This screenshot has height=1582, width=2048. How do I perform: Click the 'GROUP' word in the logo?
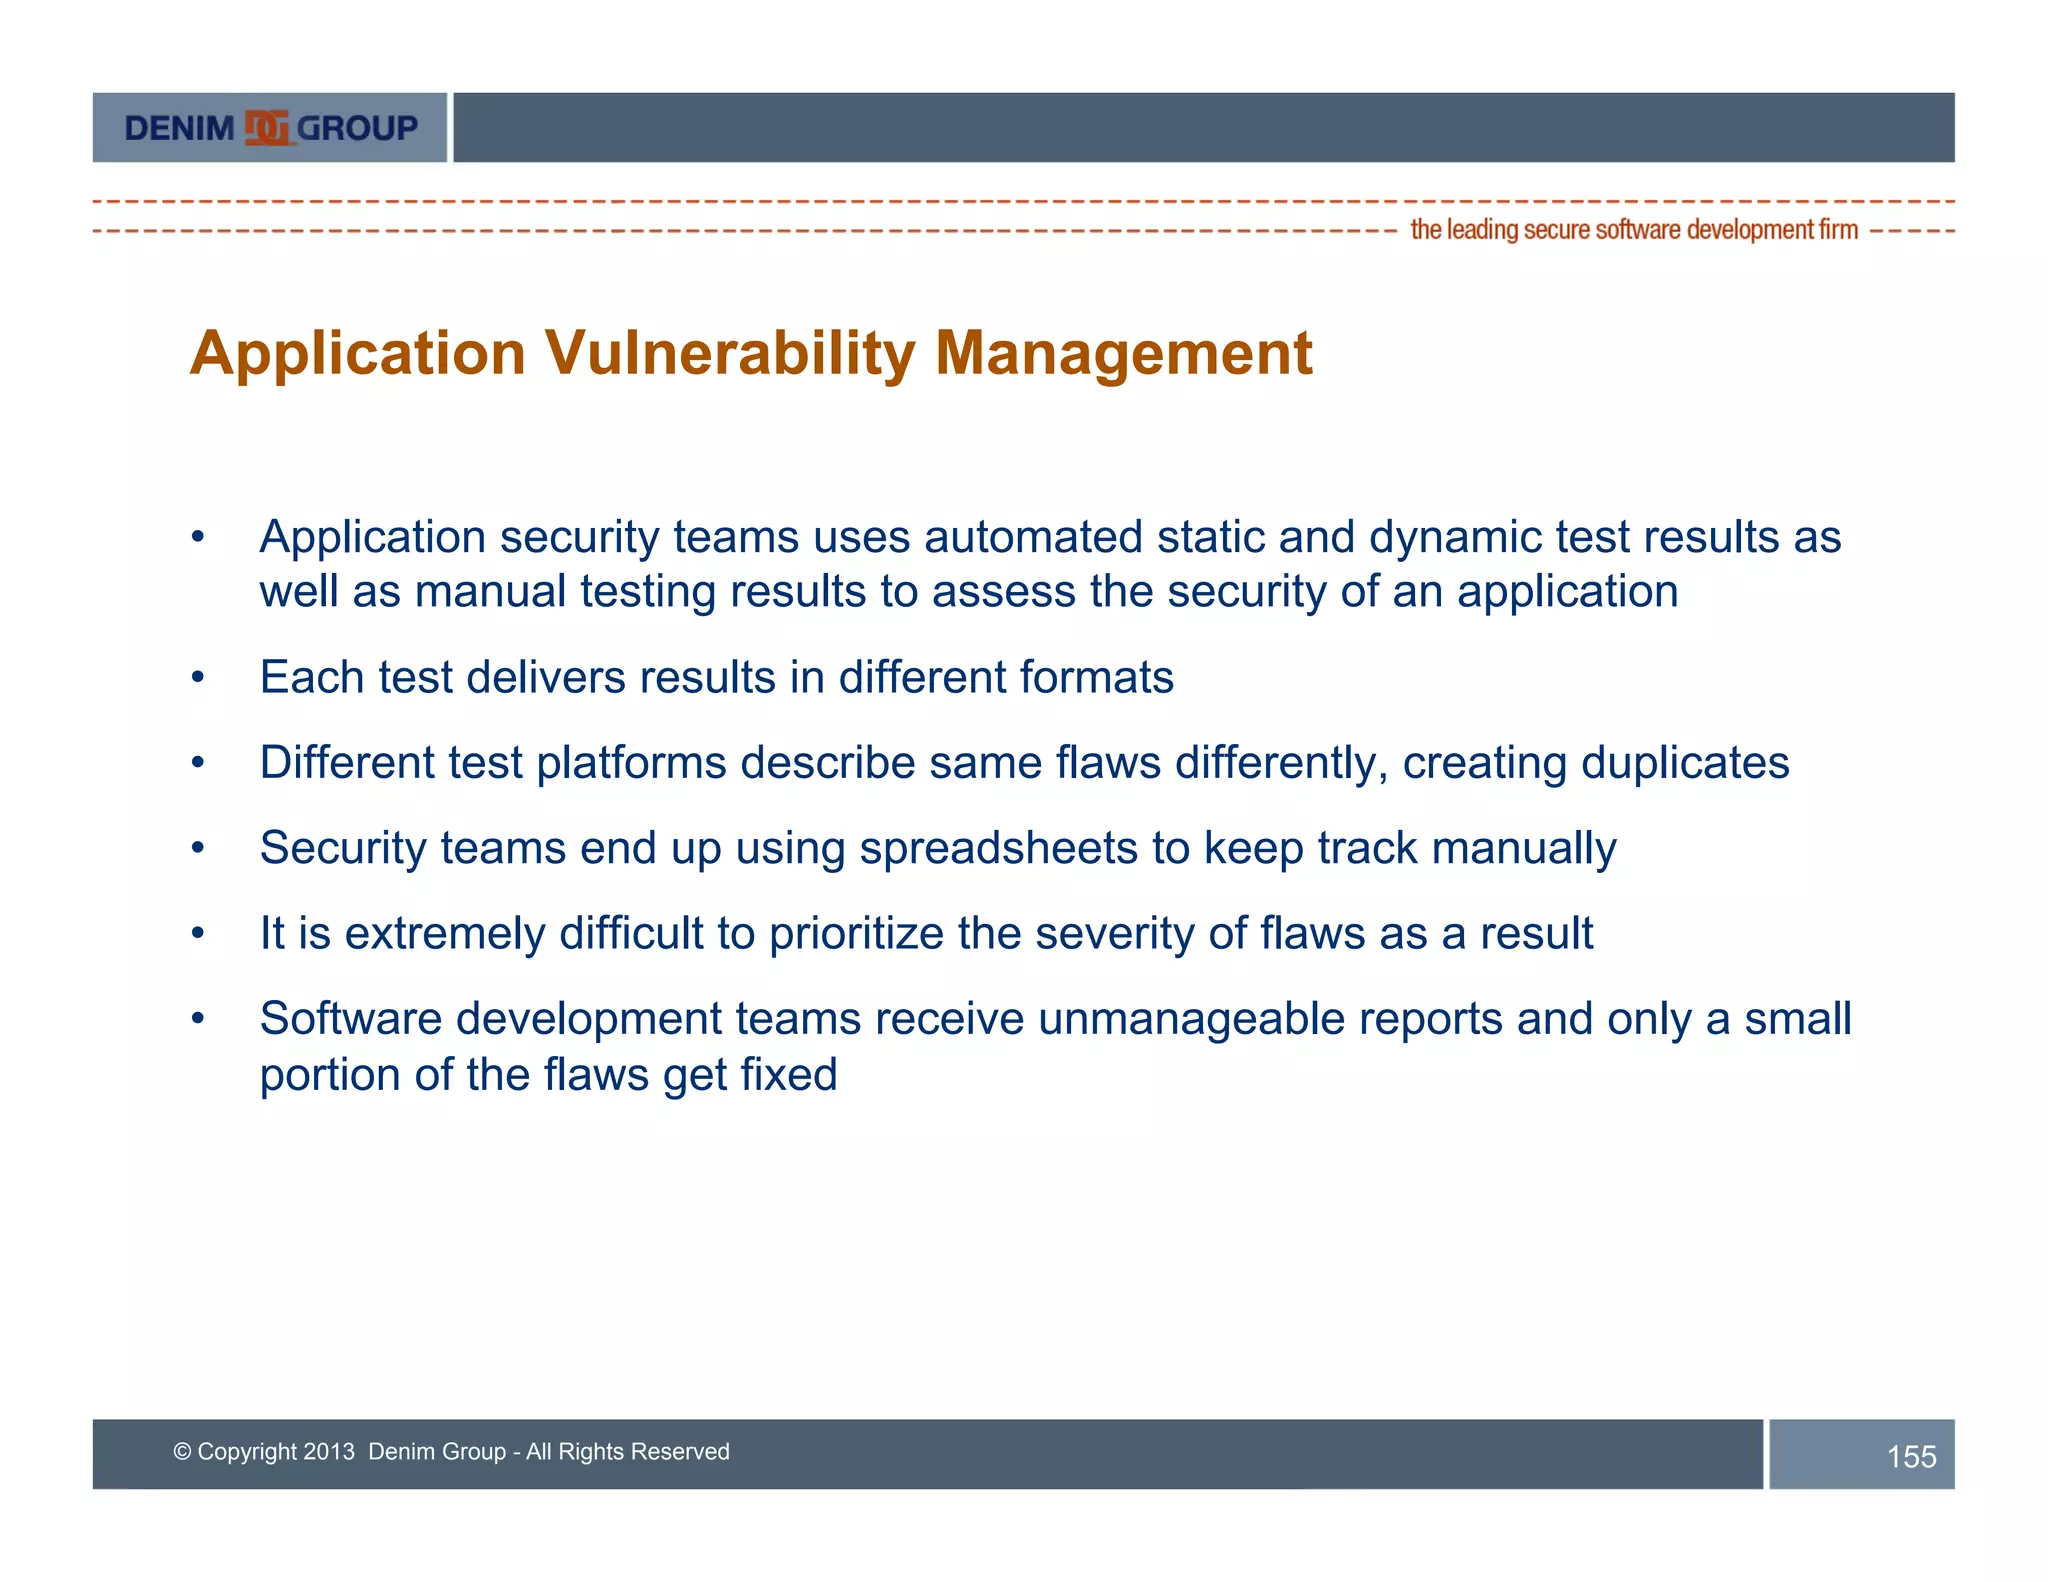[357, 128]
